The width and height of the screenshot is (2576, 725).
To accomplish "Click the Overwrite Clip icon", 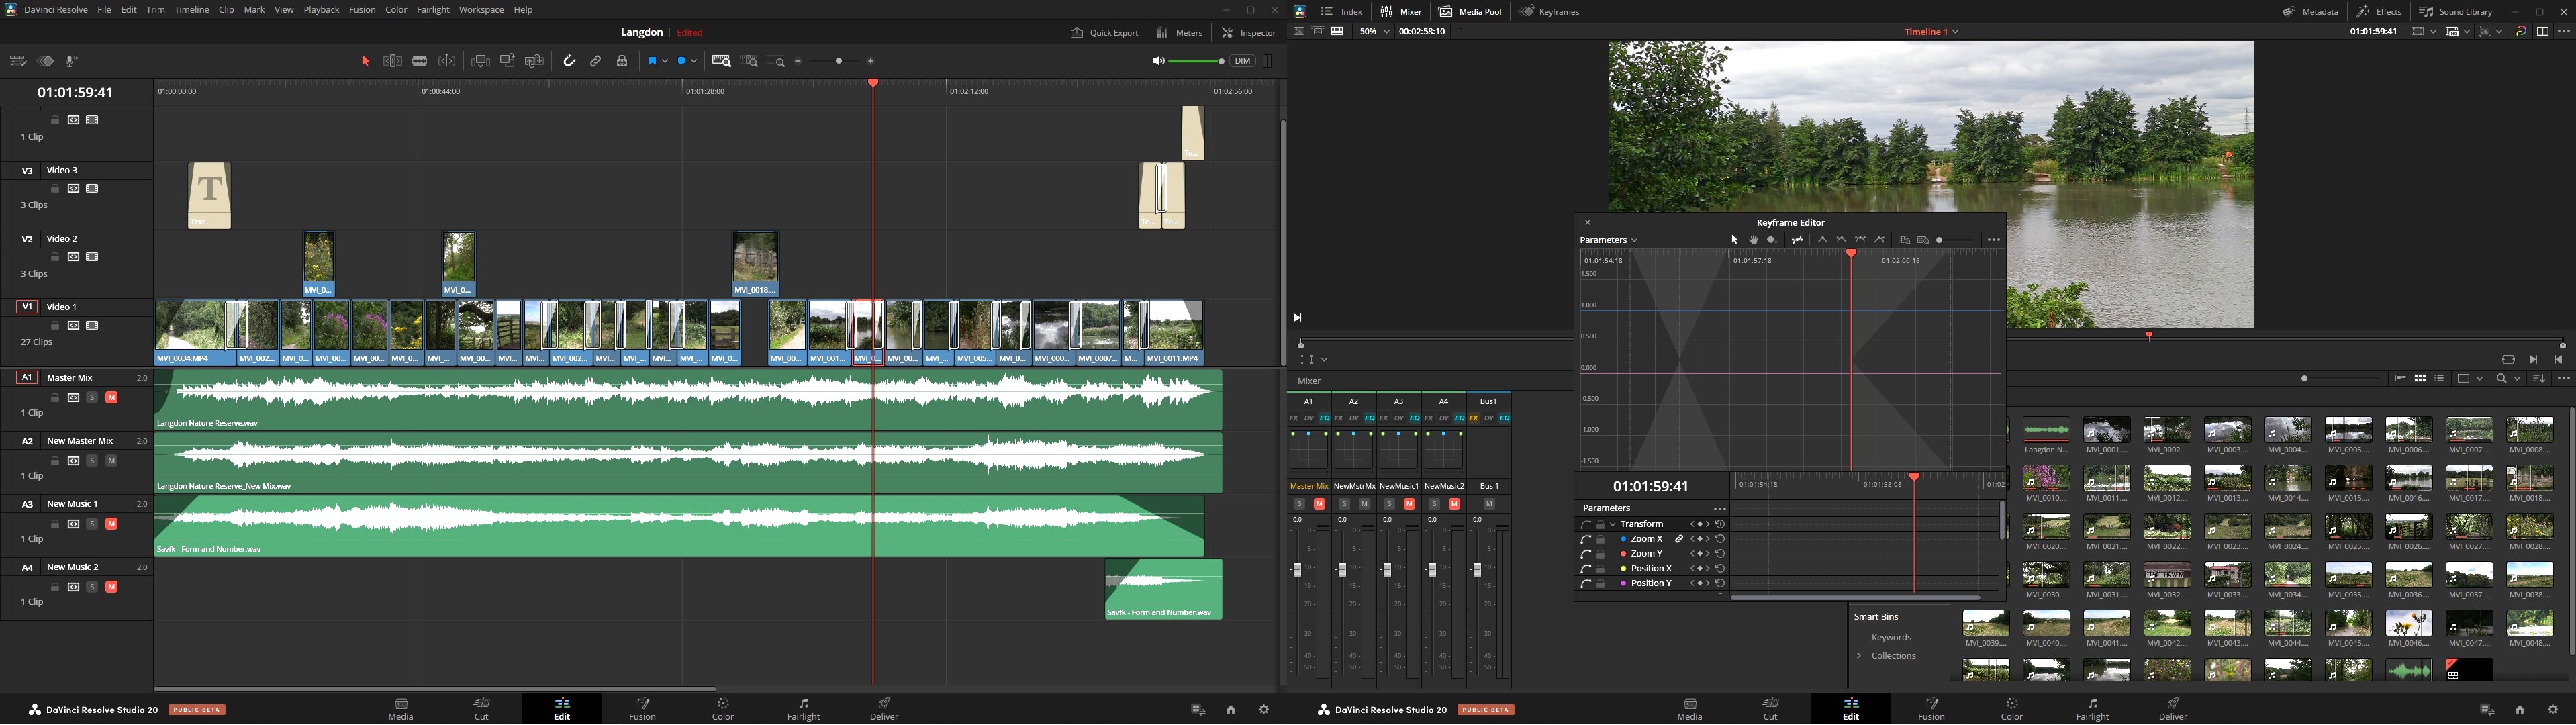I will [x=507, y=62].
